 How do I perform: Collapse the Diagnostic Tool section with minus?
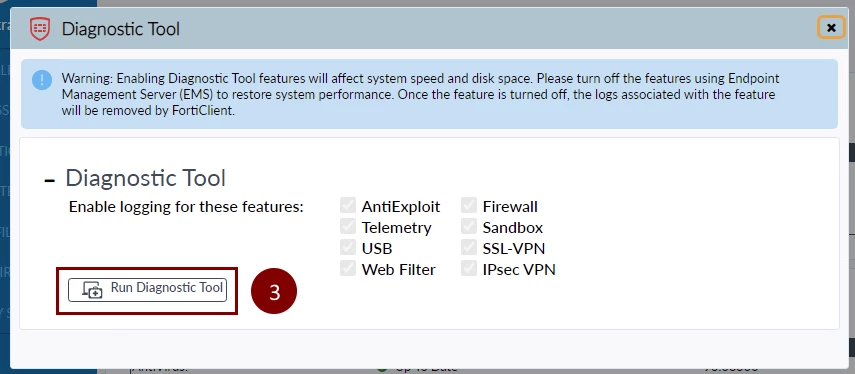click(50, 180)
